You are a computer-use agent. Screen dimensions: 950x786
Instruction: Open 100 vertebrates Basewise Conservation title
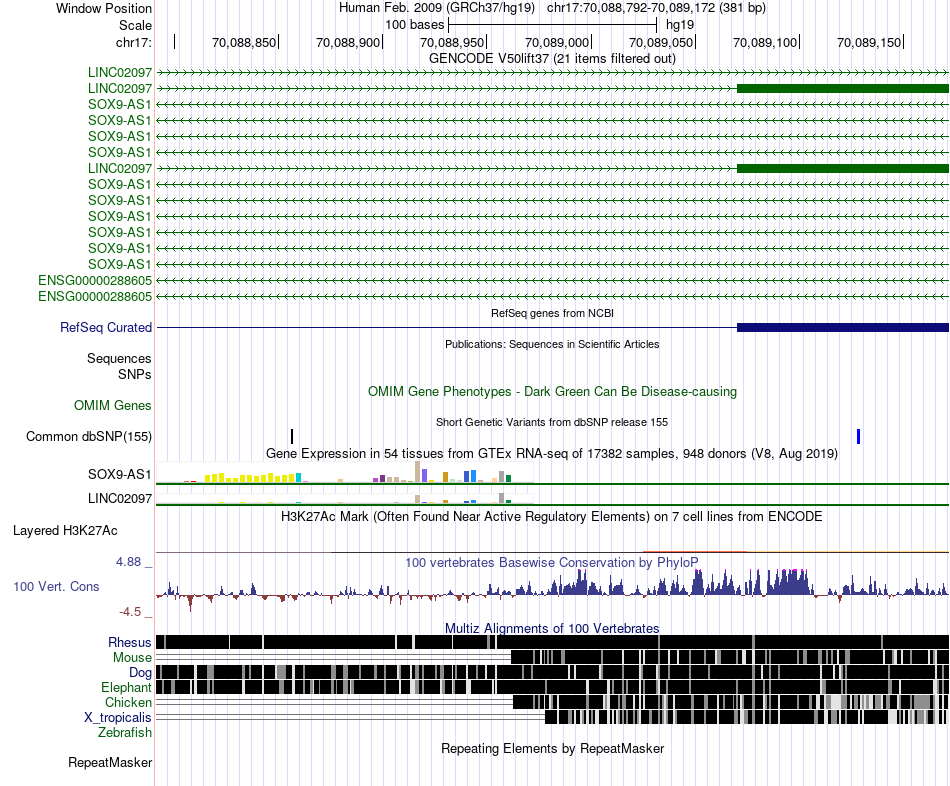click(552, 562)
